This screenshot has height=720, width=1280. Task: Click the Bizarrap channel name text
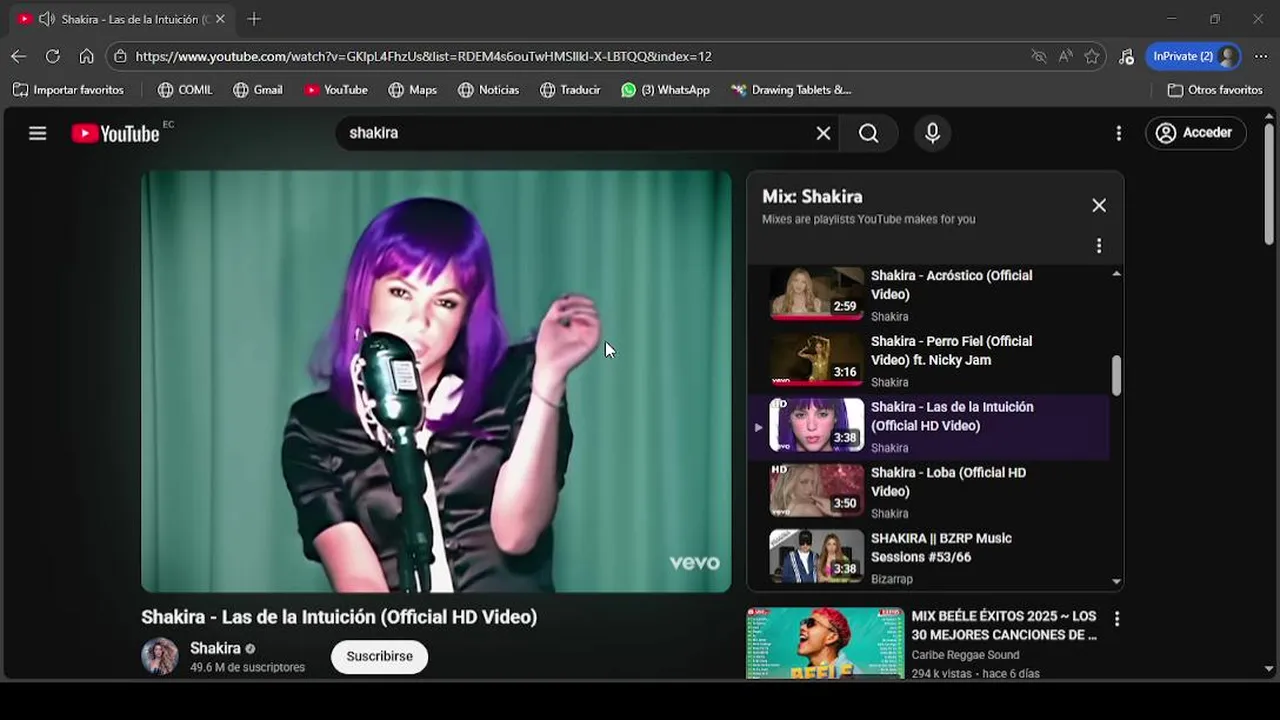[892, 579]
